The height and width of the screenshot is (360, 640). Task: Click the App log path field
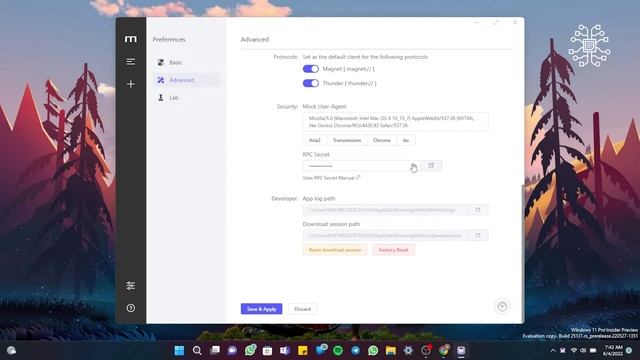[386, 210]
